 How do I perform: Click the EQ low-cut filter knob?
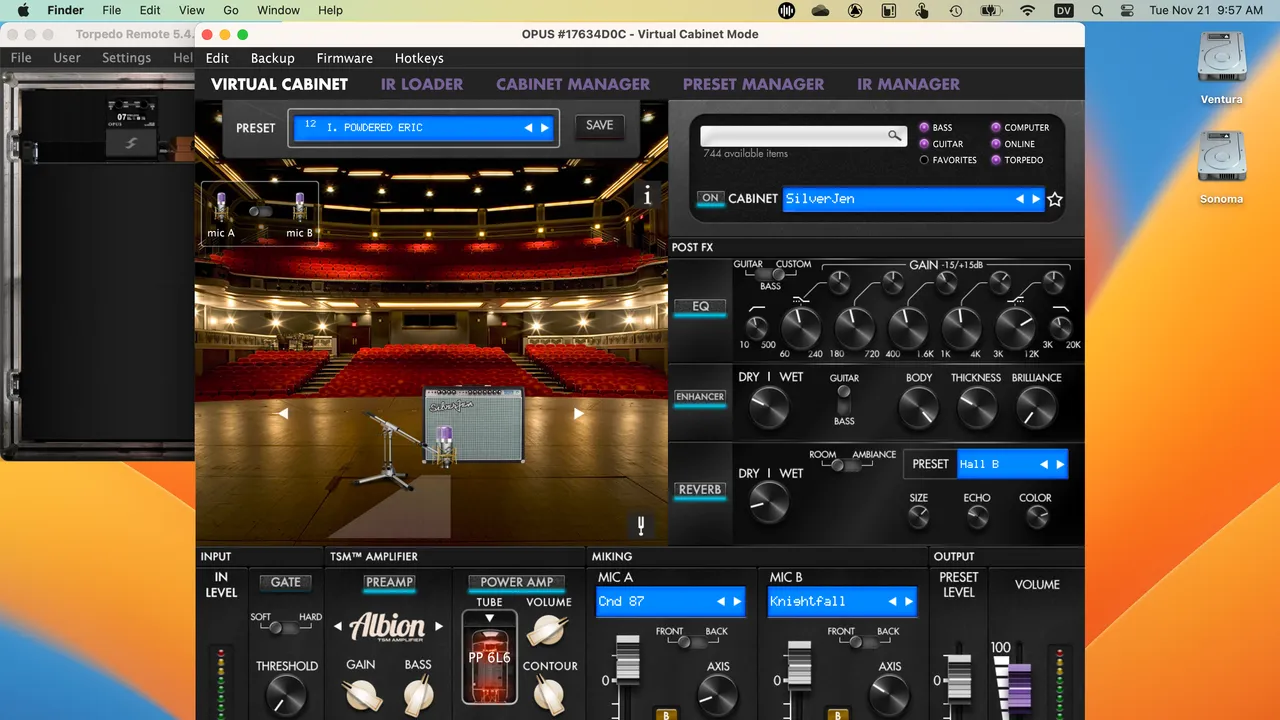[x=757, y=328]
